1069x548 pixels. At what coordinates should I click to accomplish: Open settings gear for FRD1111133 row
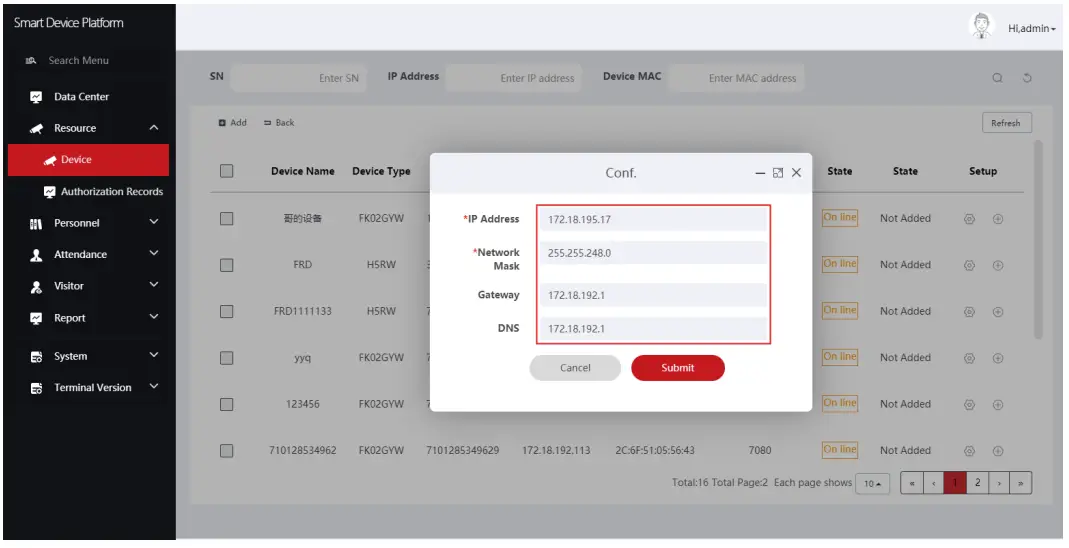[x=969, y=312]
